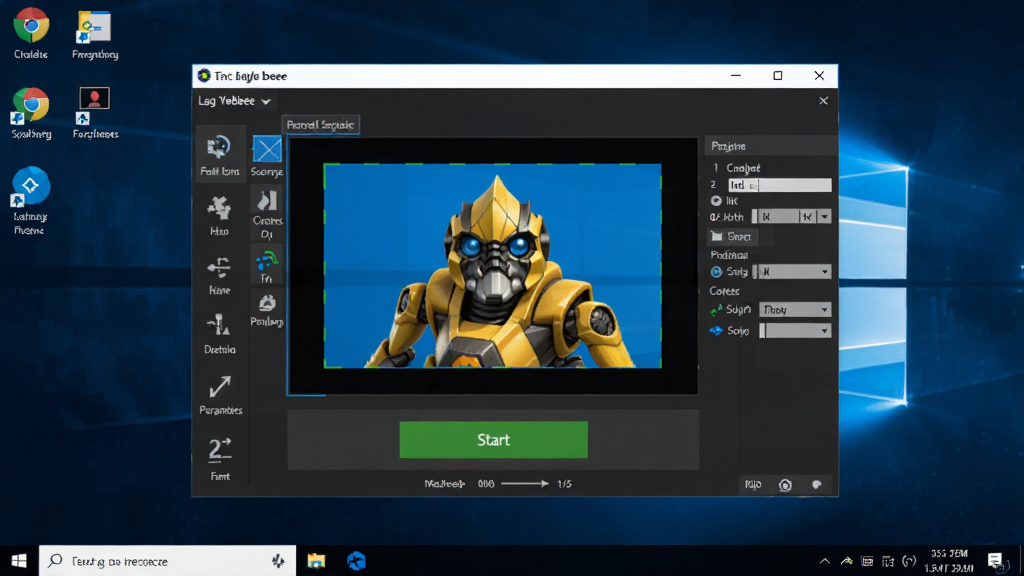The width and height of the screenshot is (1024, 576).
Task: Switch to the tab above the preview area
Action: pos(321,125)
